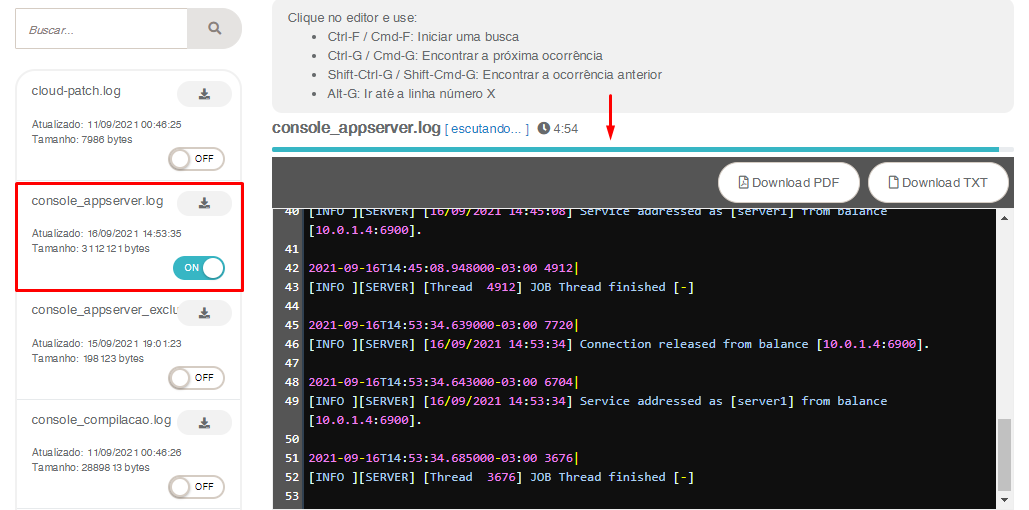The width and height of the screenshot is (1029, 510).
Task: Click line 52 JOB Thread finished text
Action: click(501, 477)
